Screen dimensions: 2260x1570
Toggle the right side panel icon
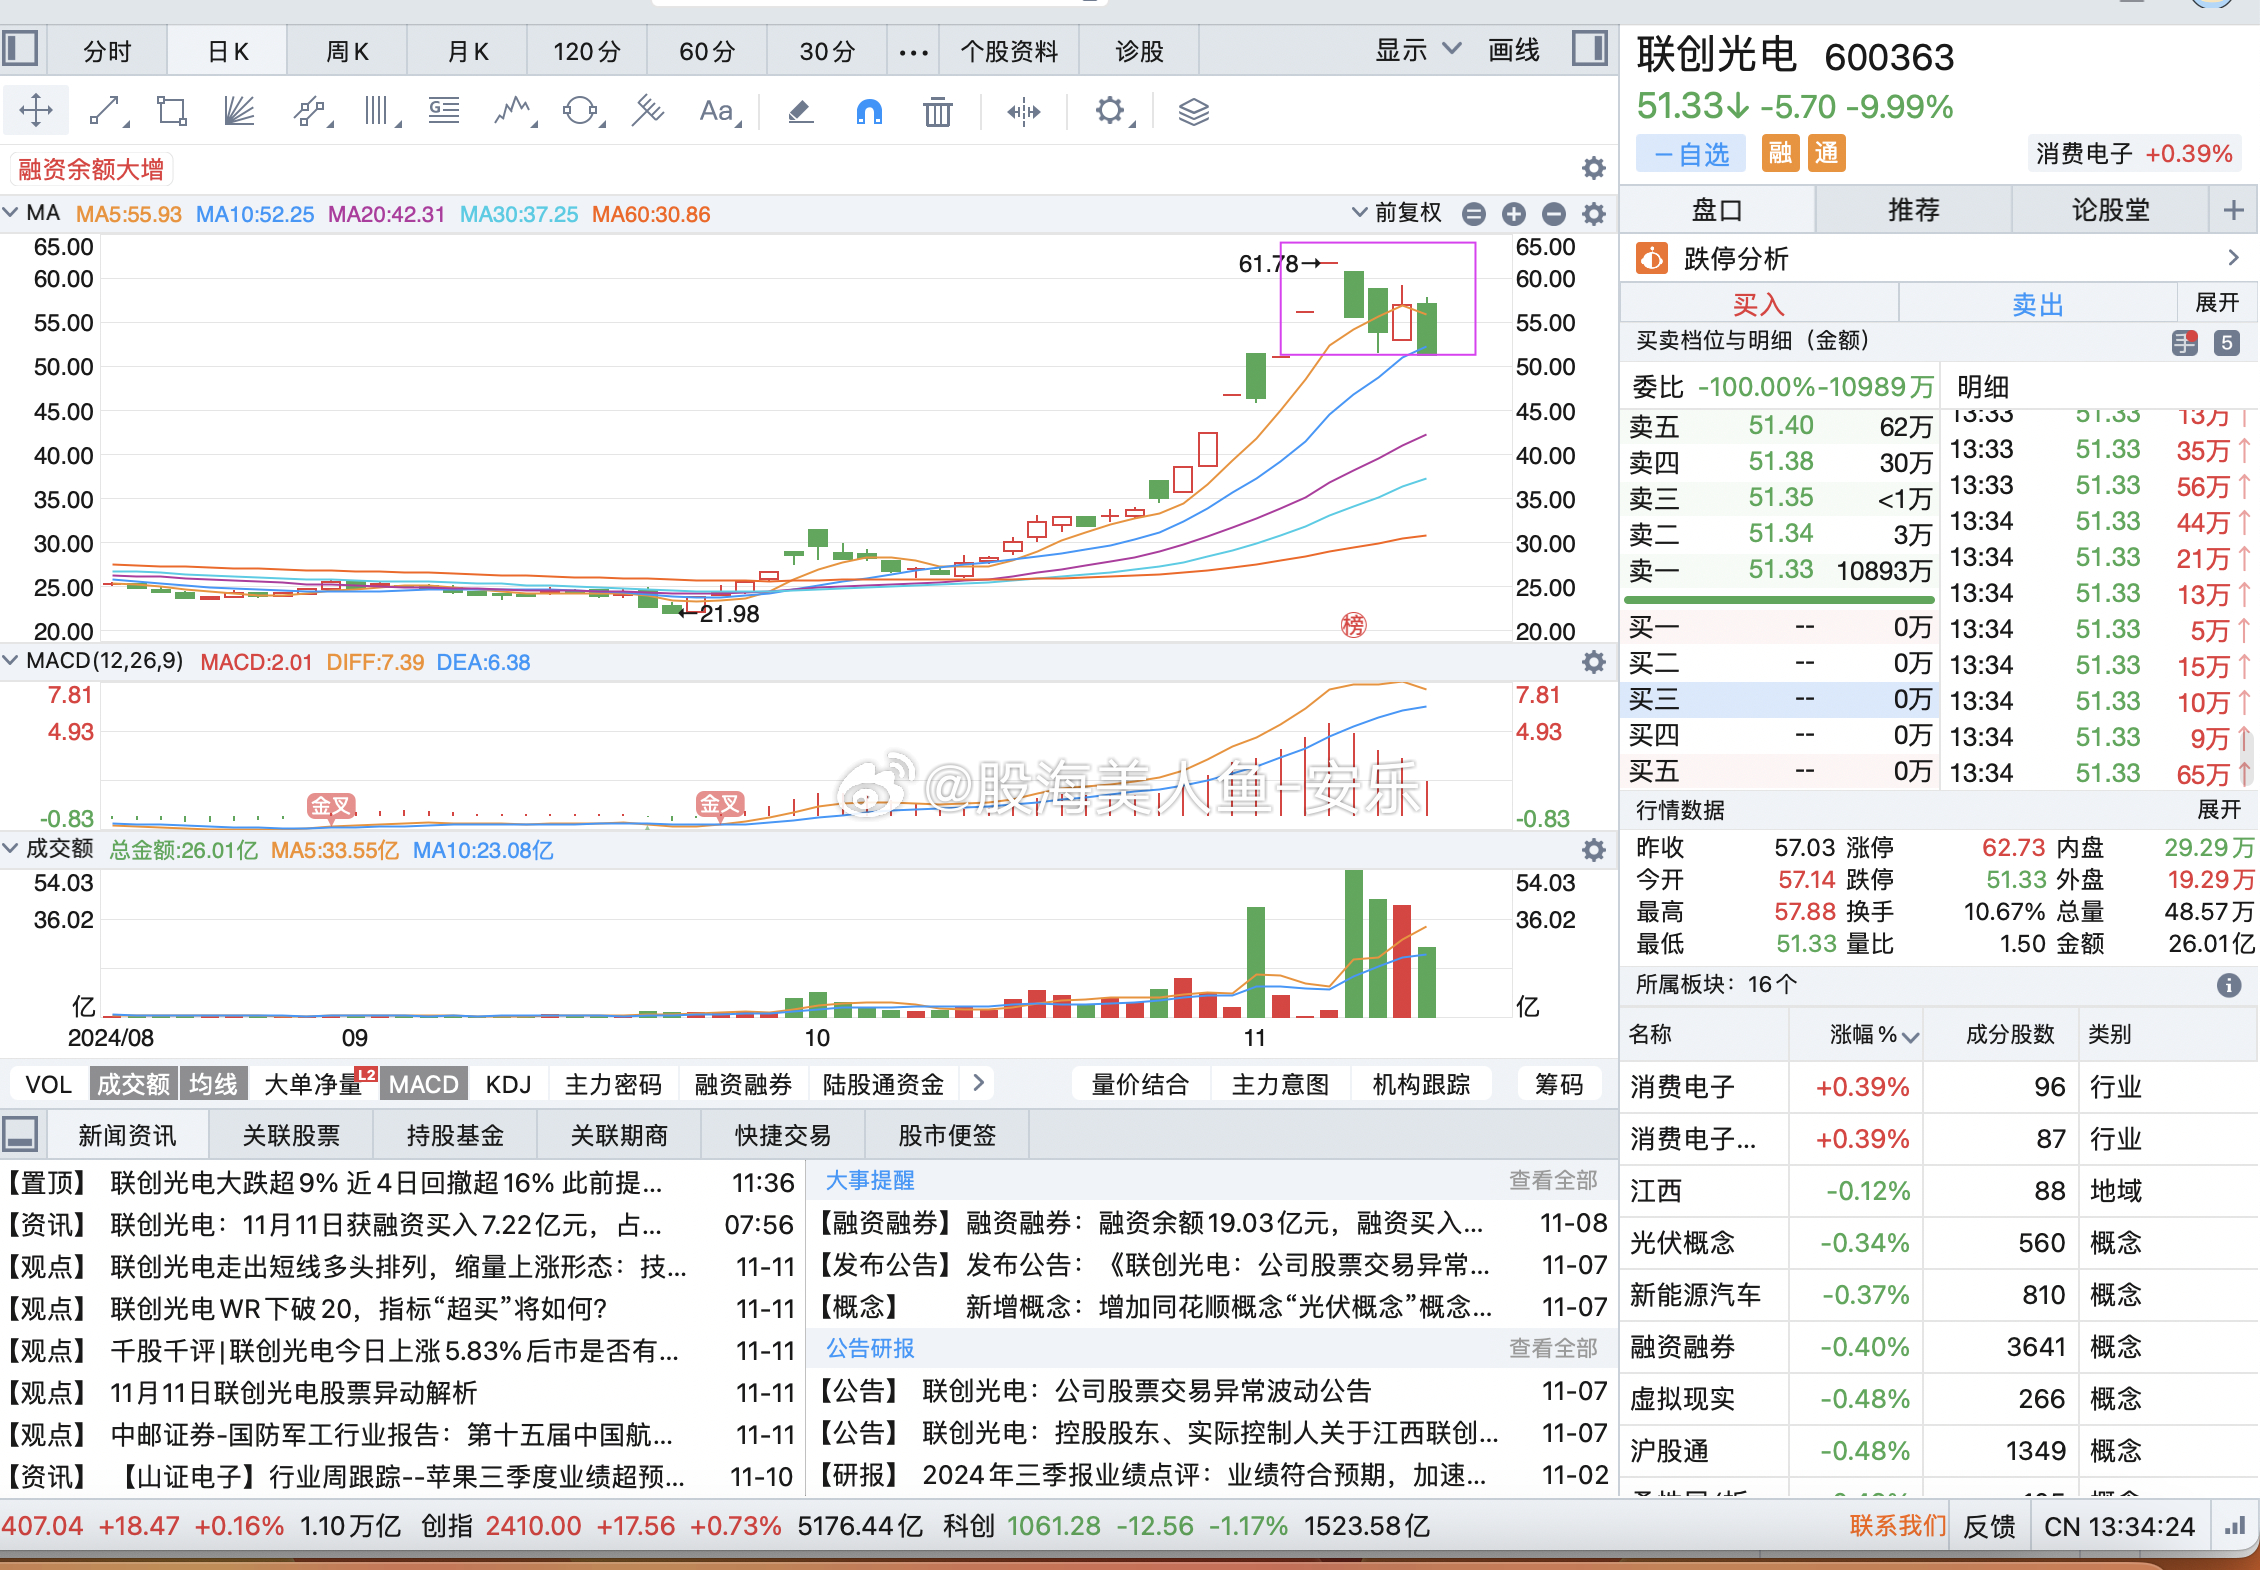pos(1589,49)
